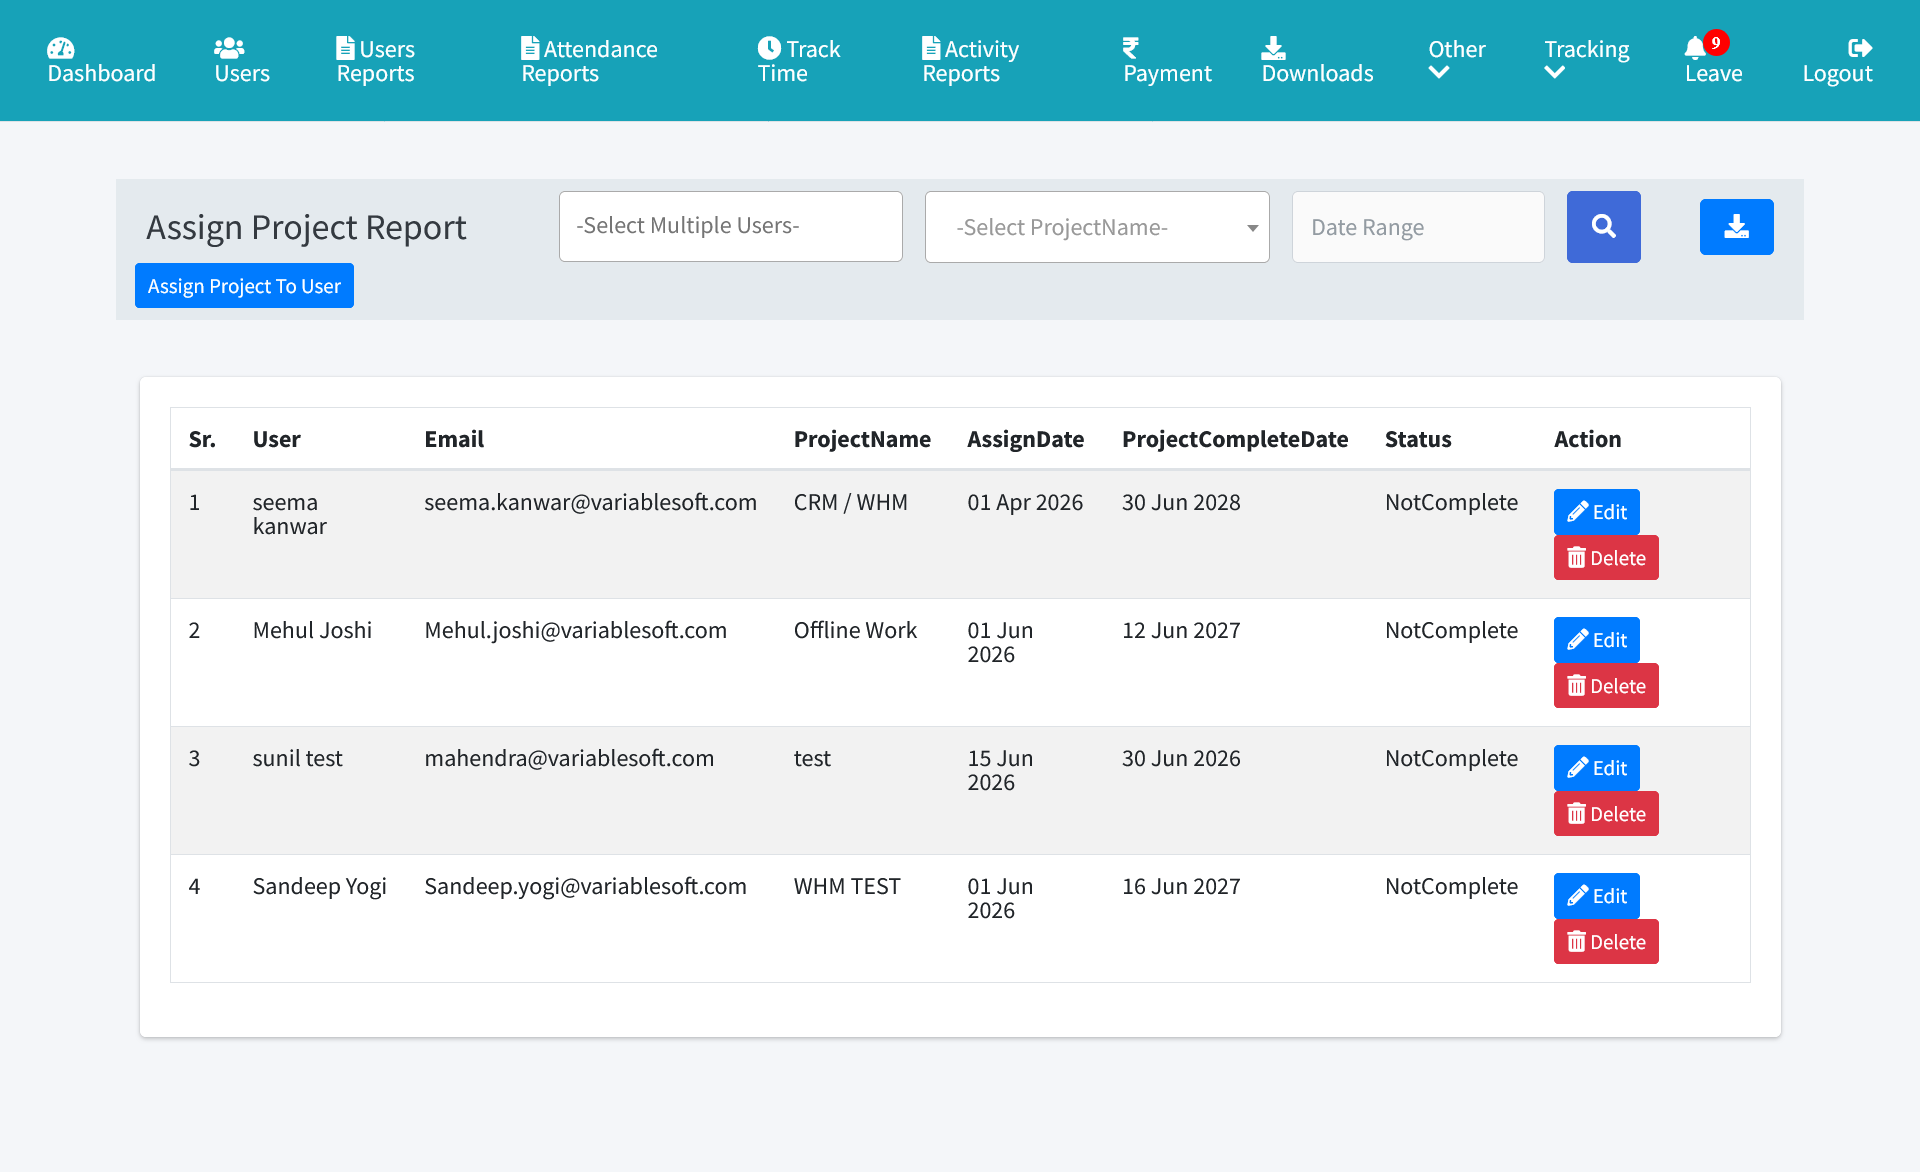Click the Logout exit icon
Viewport: 1920px width, 1172px height.
tap(1860, 48)
